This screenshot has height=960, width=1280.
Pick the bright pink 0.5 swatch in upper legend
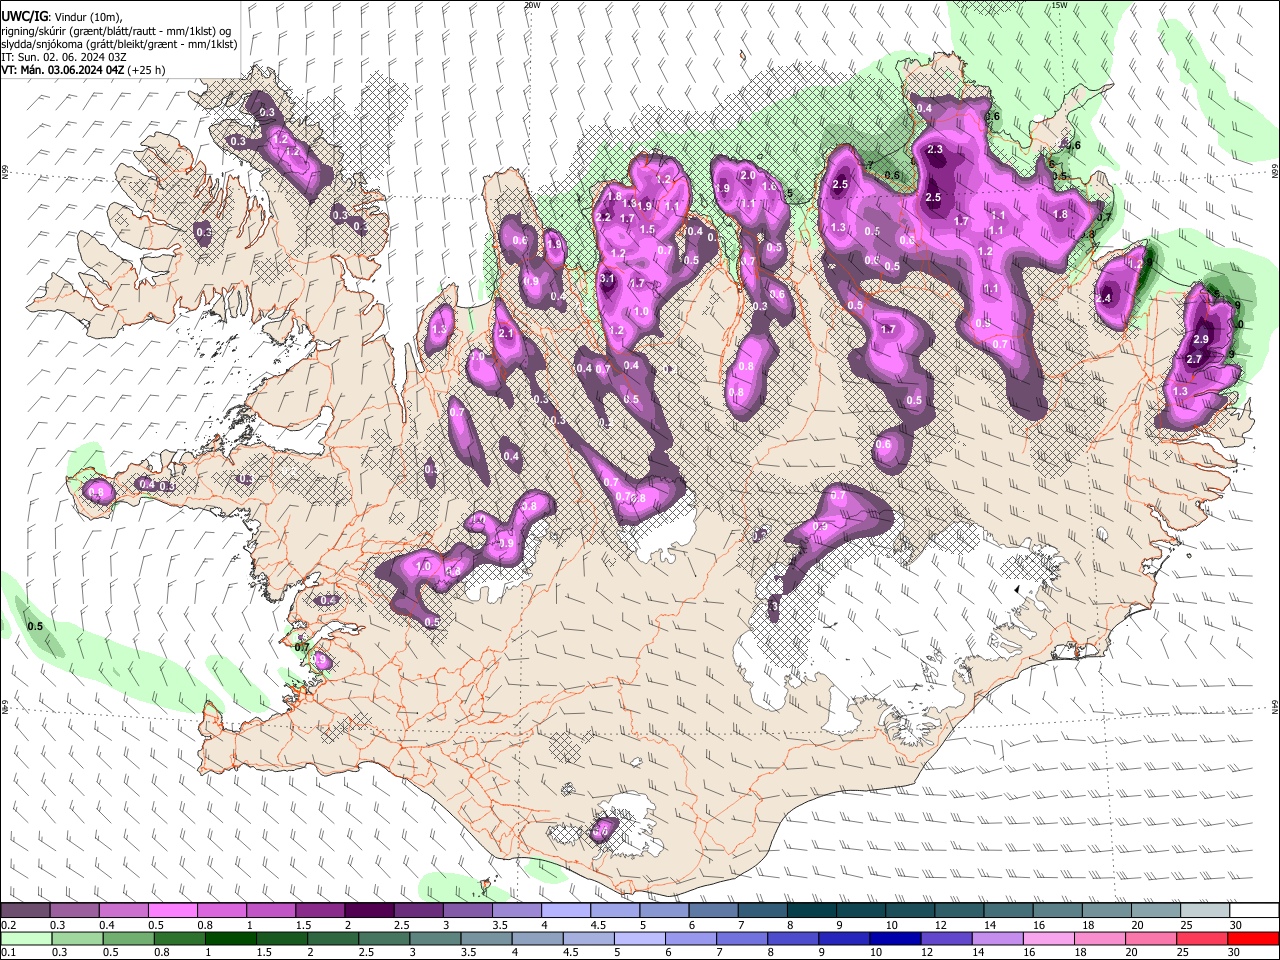[x=172, y=911]
